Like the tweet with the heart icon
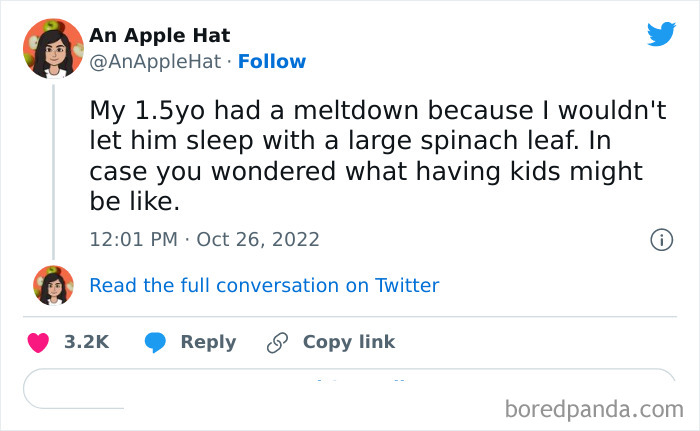The image size is (700, 431). tap(38, 342)
